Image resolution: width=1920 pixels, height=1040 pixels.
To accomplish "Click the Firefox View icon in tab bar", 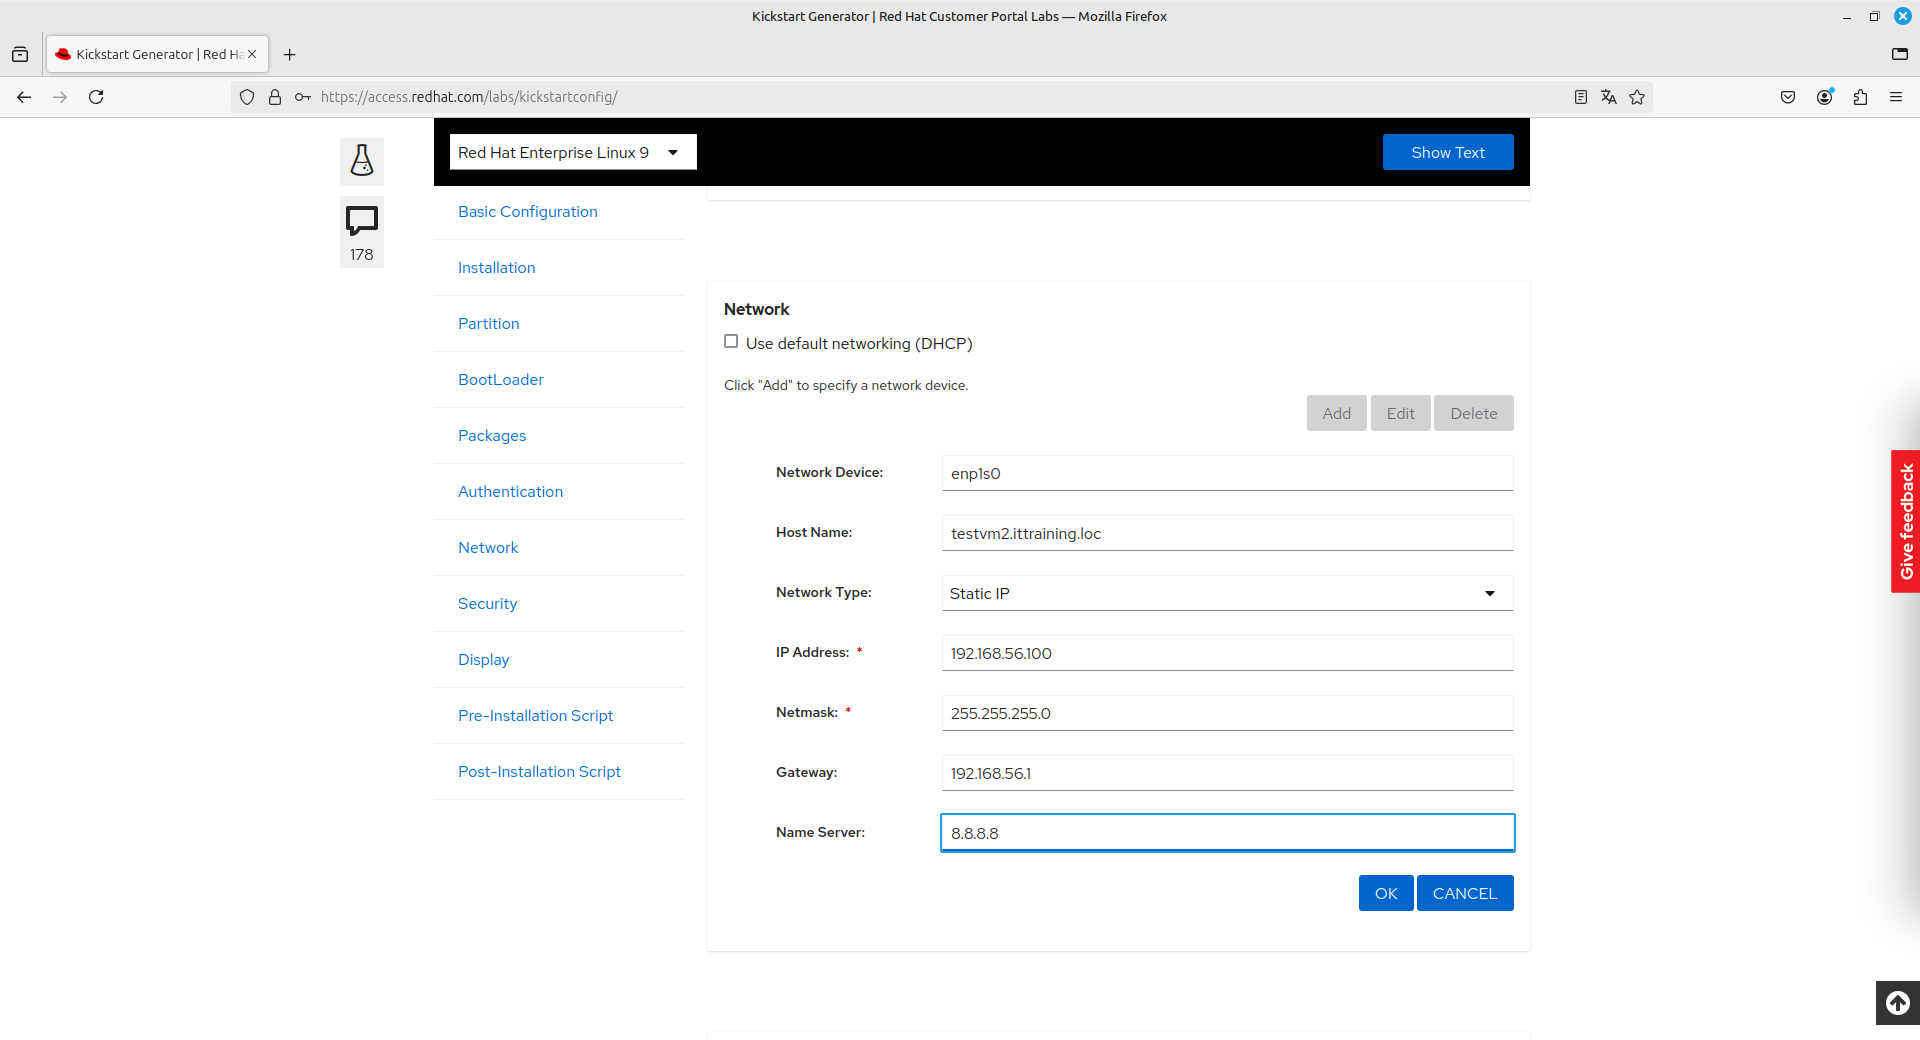I will click(x=20, y=55).
